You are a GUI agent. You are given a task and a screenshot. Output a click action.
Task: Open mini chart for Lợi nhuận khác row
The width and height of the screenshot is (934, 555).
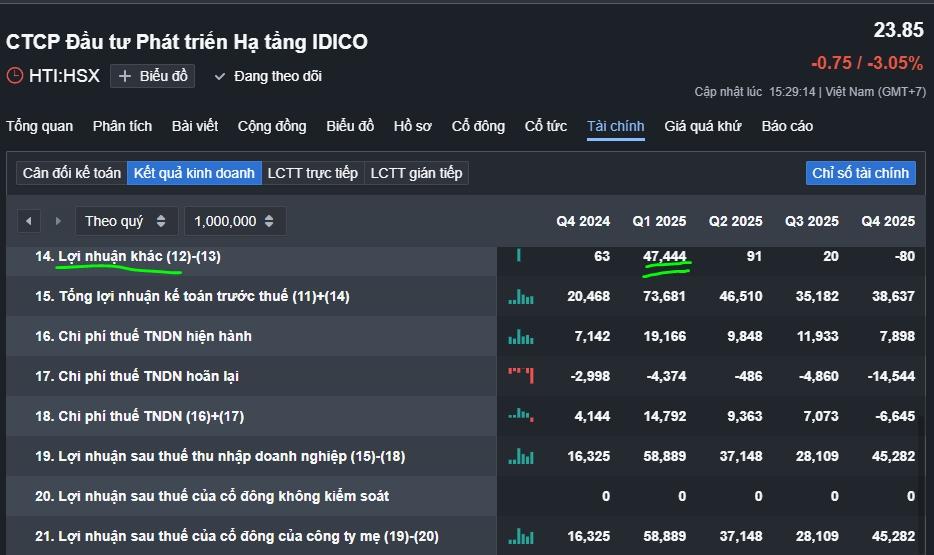click(x=519, y=256)
